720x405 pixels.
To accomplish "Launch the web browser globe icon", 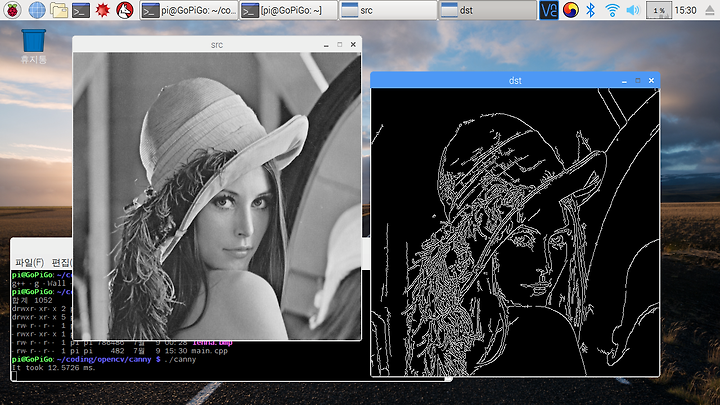I will pos(37,10).
